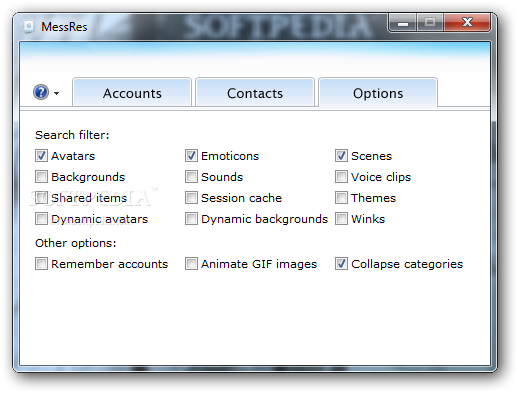This screenshot has width=518, height=393.
Task: Tick the Themes checkbox
Action: pyautogui.click(x=341, y=198)
